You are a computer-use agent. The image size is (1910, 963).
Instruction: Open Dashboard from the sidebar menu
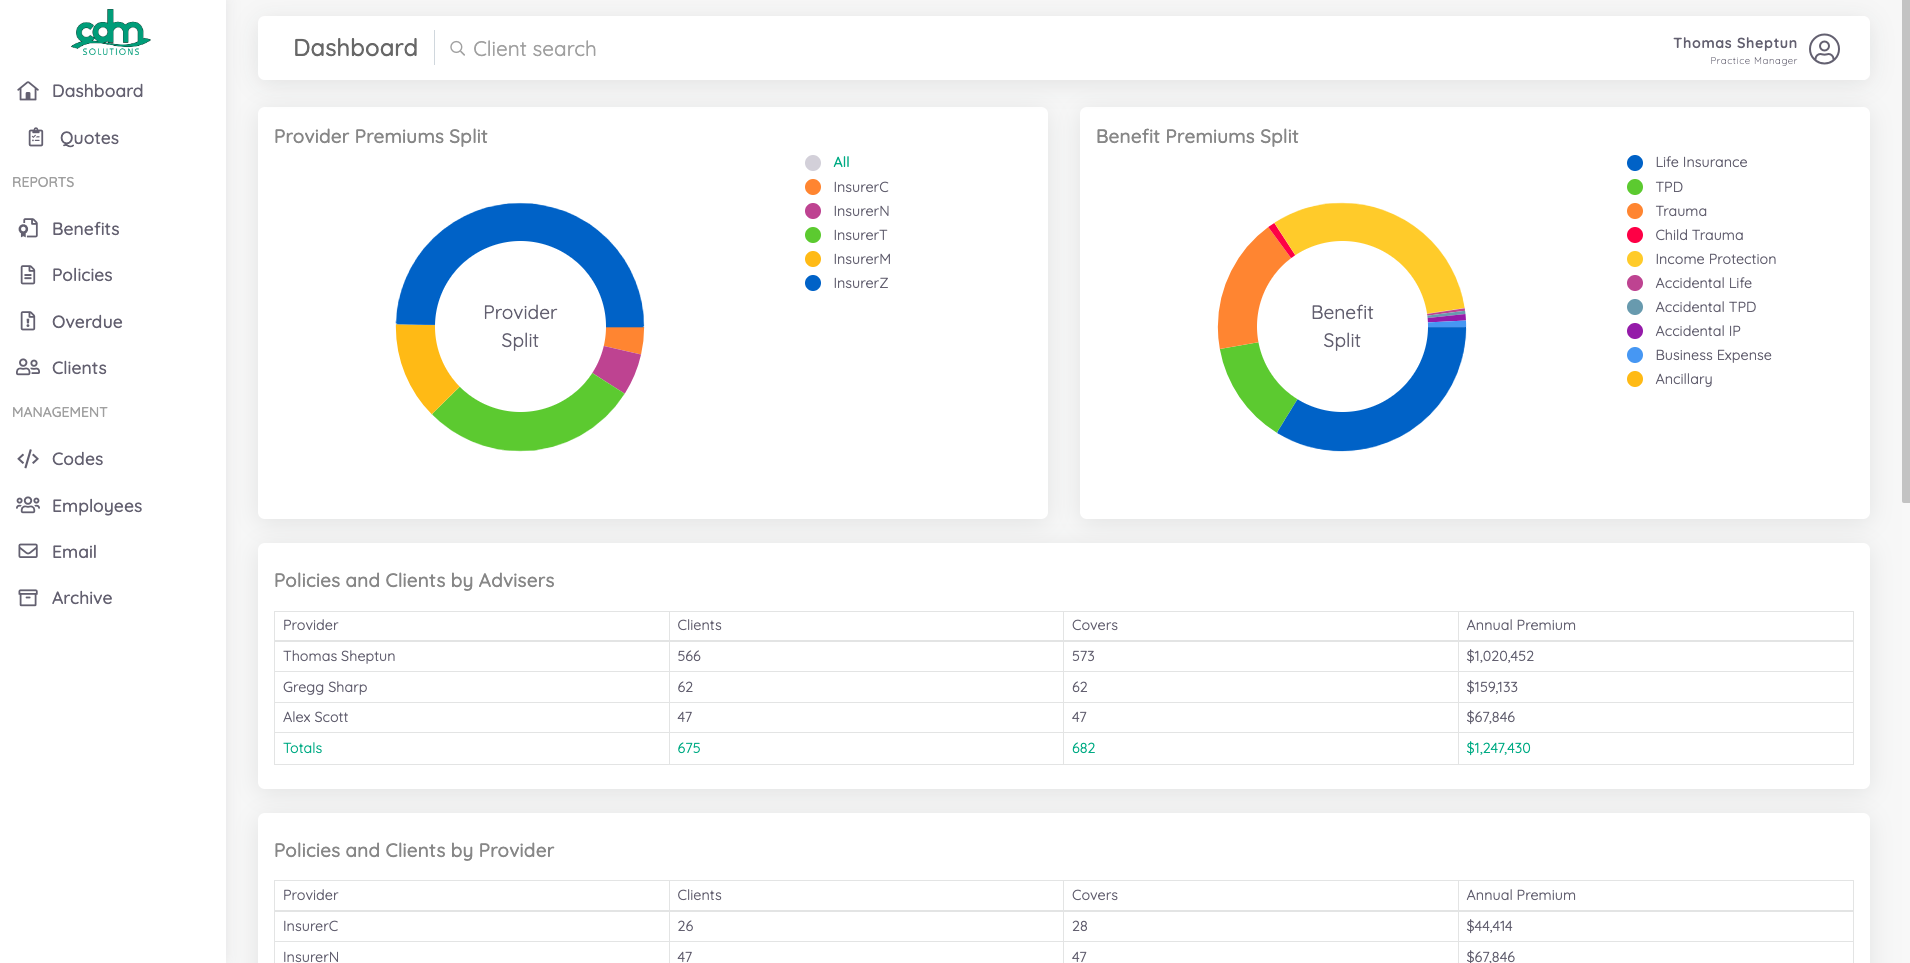97,91
